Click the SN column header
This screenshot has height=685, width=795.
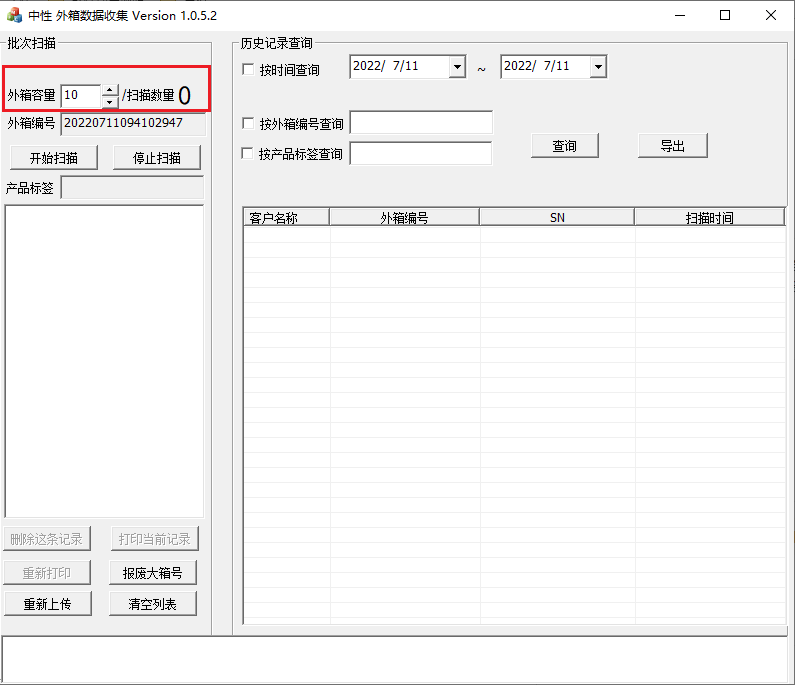point(557,218)
